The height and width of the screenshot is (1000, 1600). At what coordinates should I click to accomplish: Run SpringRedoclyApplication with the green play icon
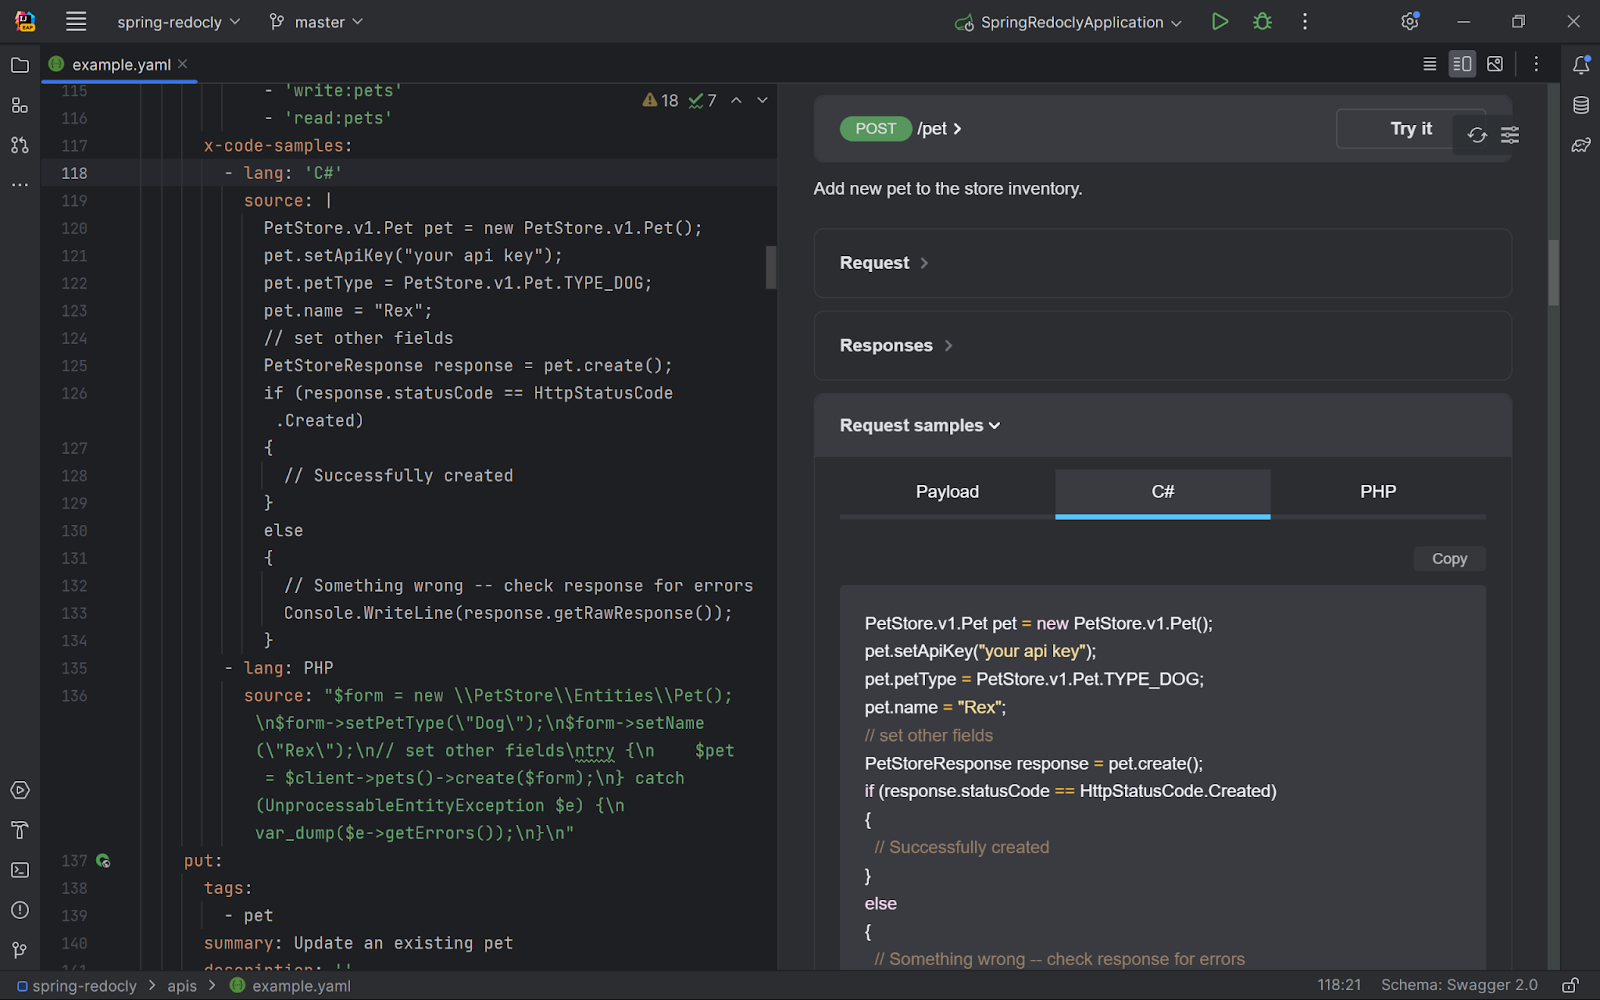[1219, 21]
